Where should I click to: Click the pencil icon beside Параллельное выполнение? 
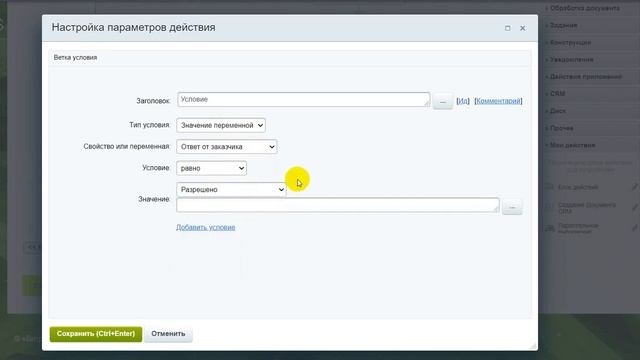pos(635,228)
